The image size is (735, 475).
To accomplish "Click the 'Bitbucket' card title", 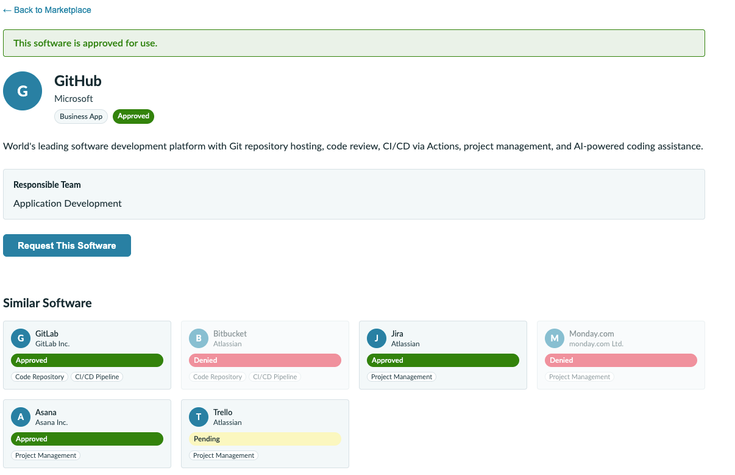I will pos(230,333).
